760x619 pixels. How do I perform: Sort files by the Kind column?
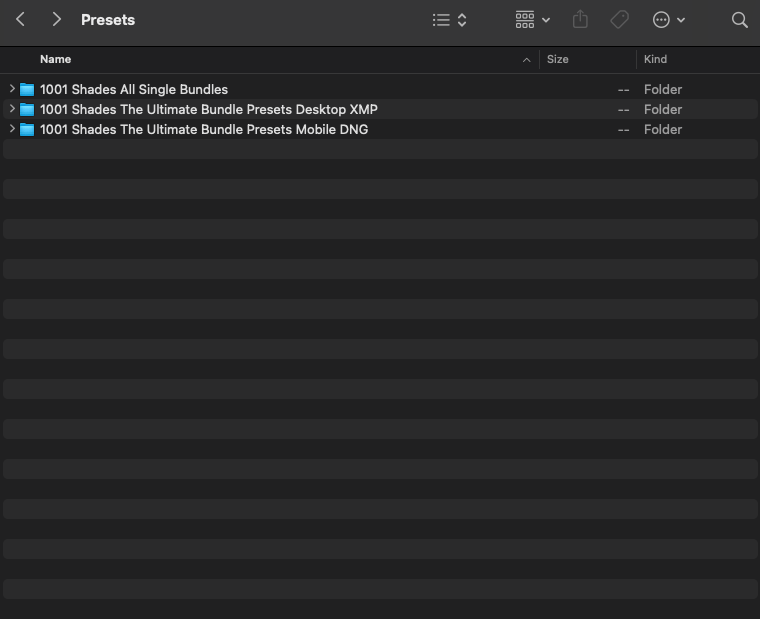click(x=655, y=59)
